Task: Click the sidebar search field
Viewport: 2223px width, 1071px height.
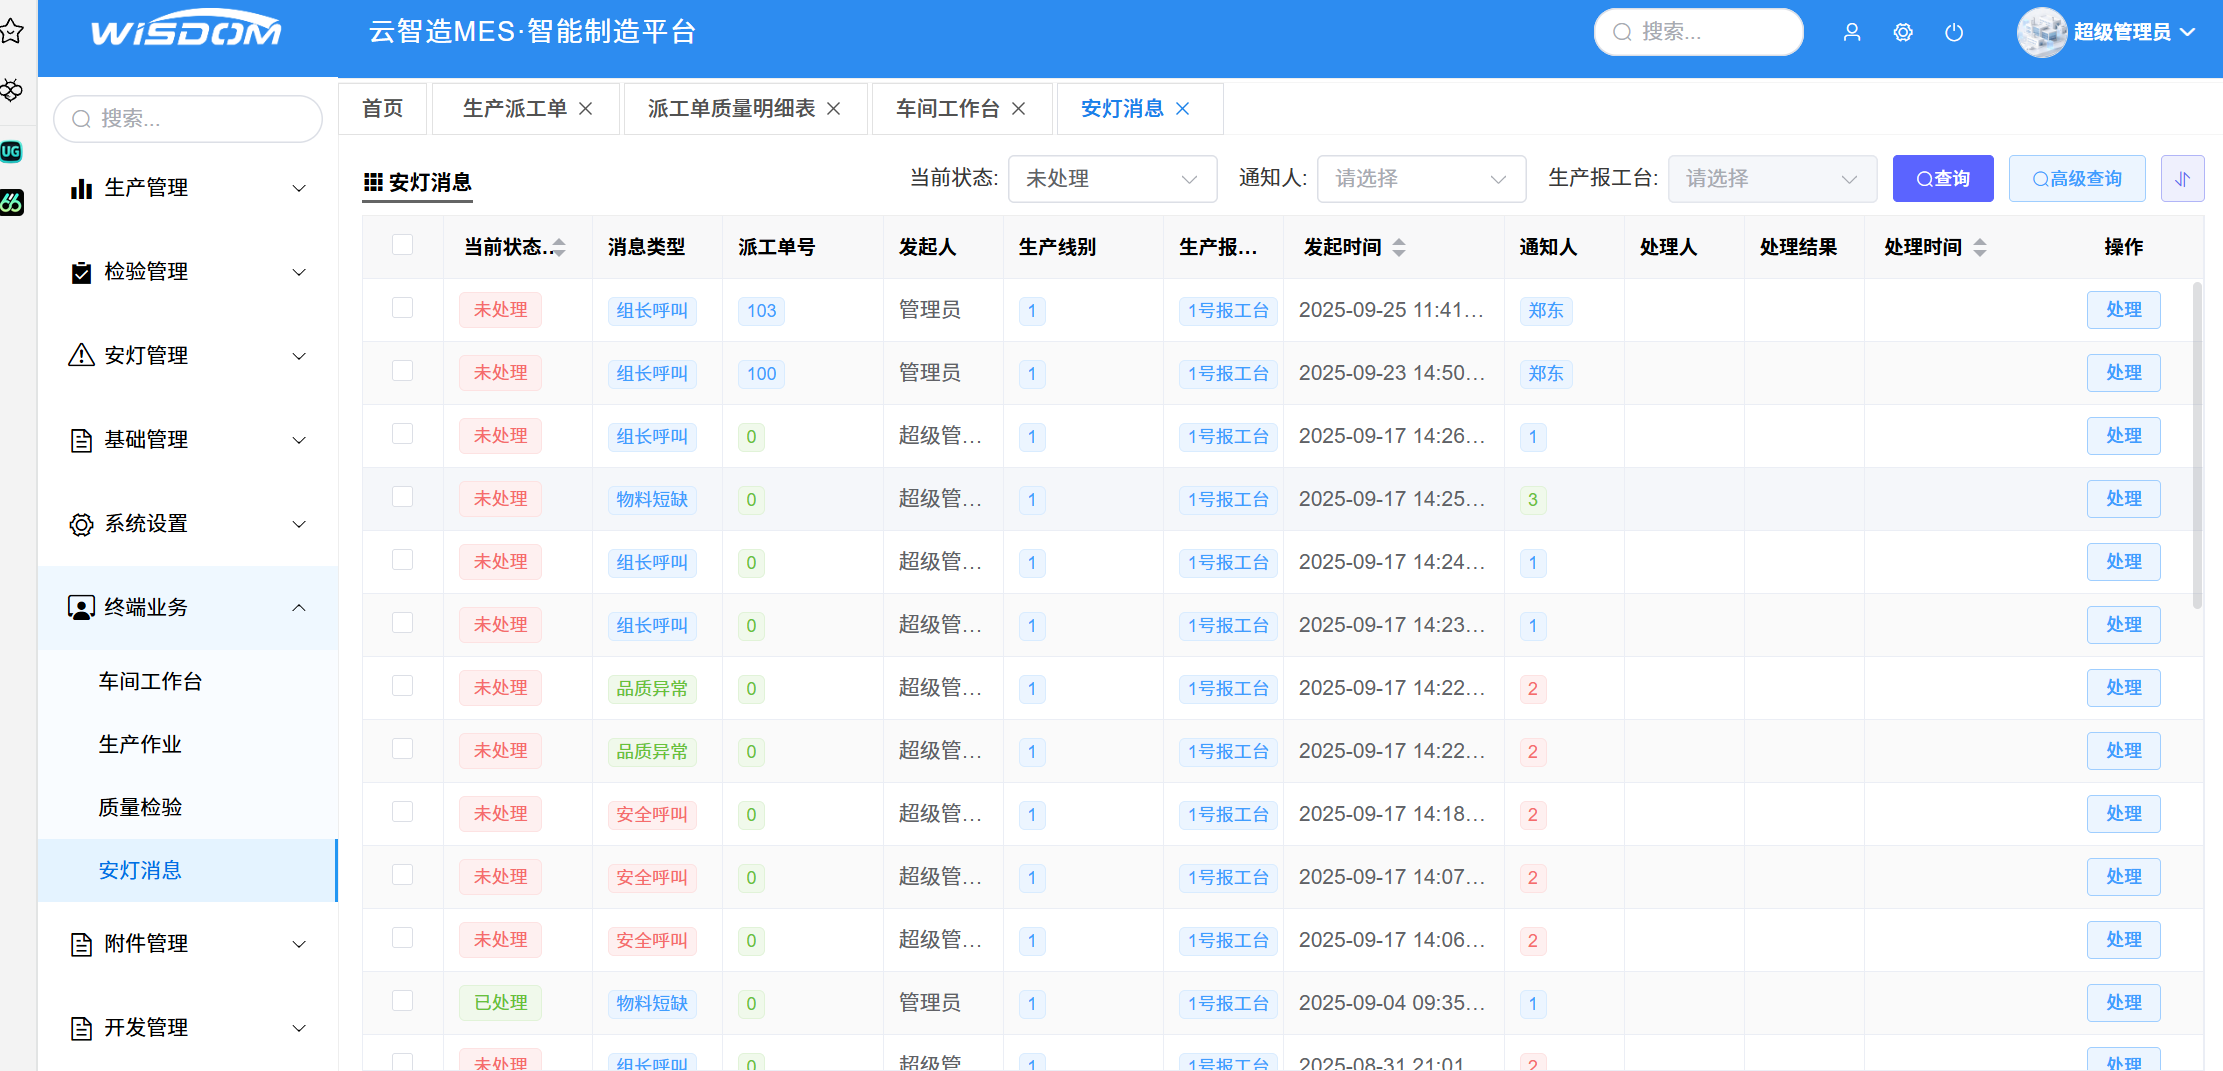Action: tap(188, 119)
